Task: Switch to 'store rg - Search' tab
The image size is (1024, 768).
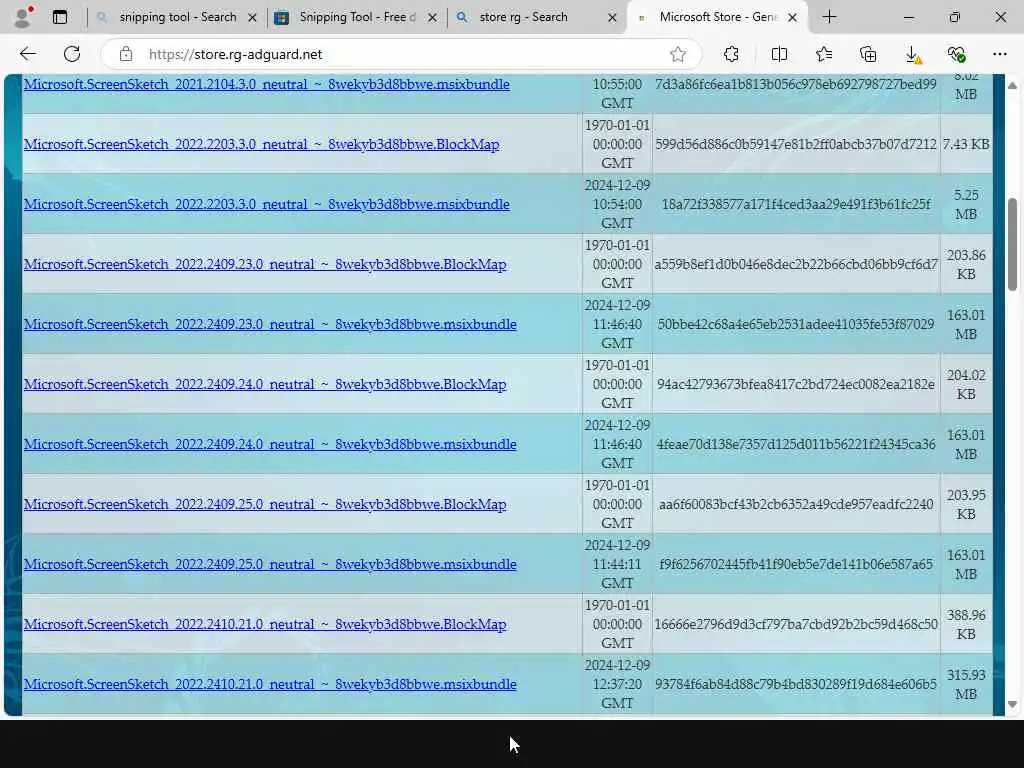Action: click(x=537, y=17)
